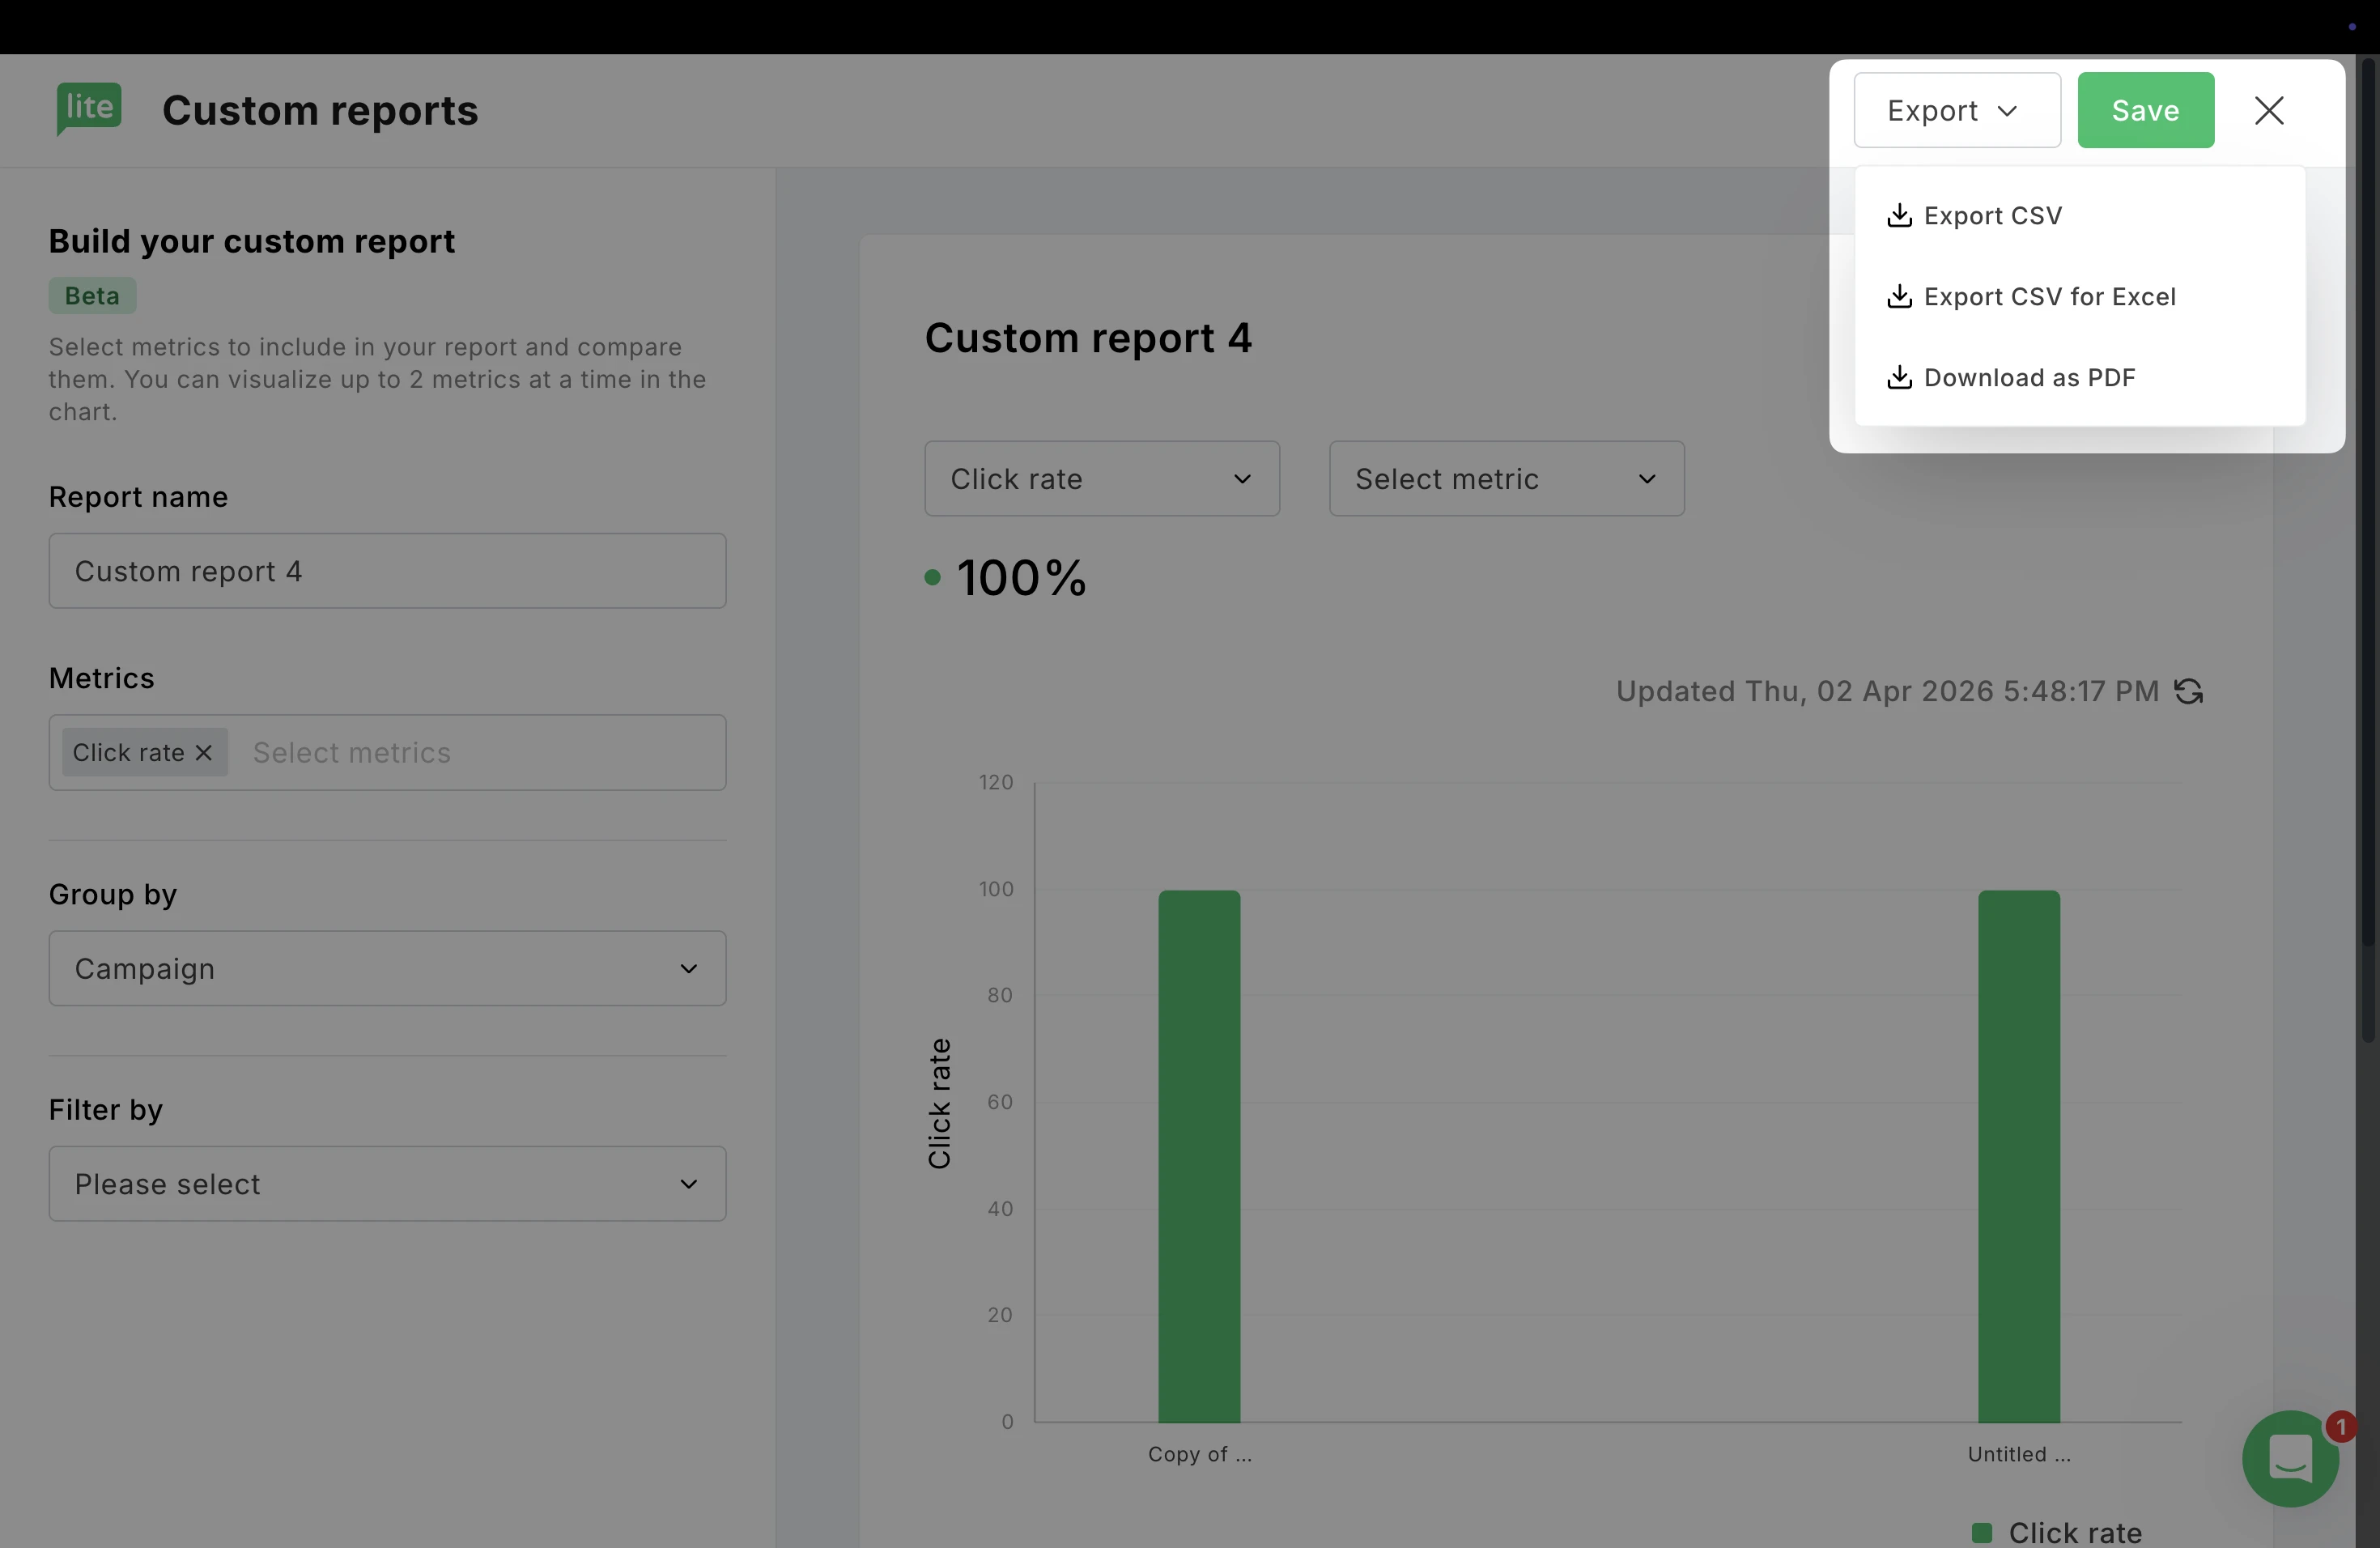
Task: Click the download icon beside Export CSV for Excel
Action: point(1898,297)
